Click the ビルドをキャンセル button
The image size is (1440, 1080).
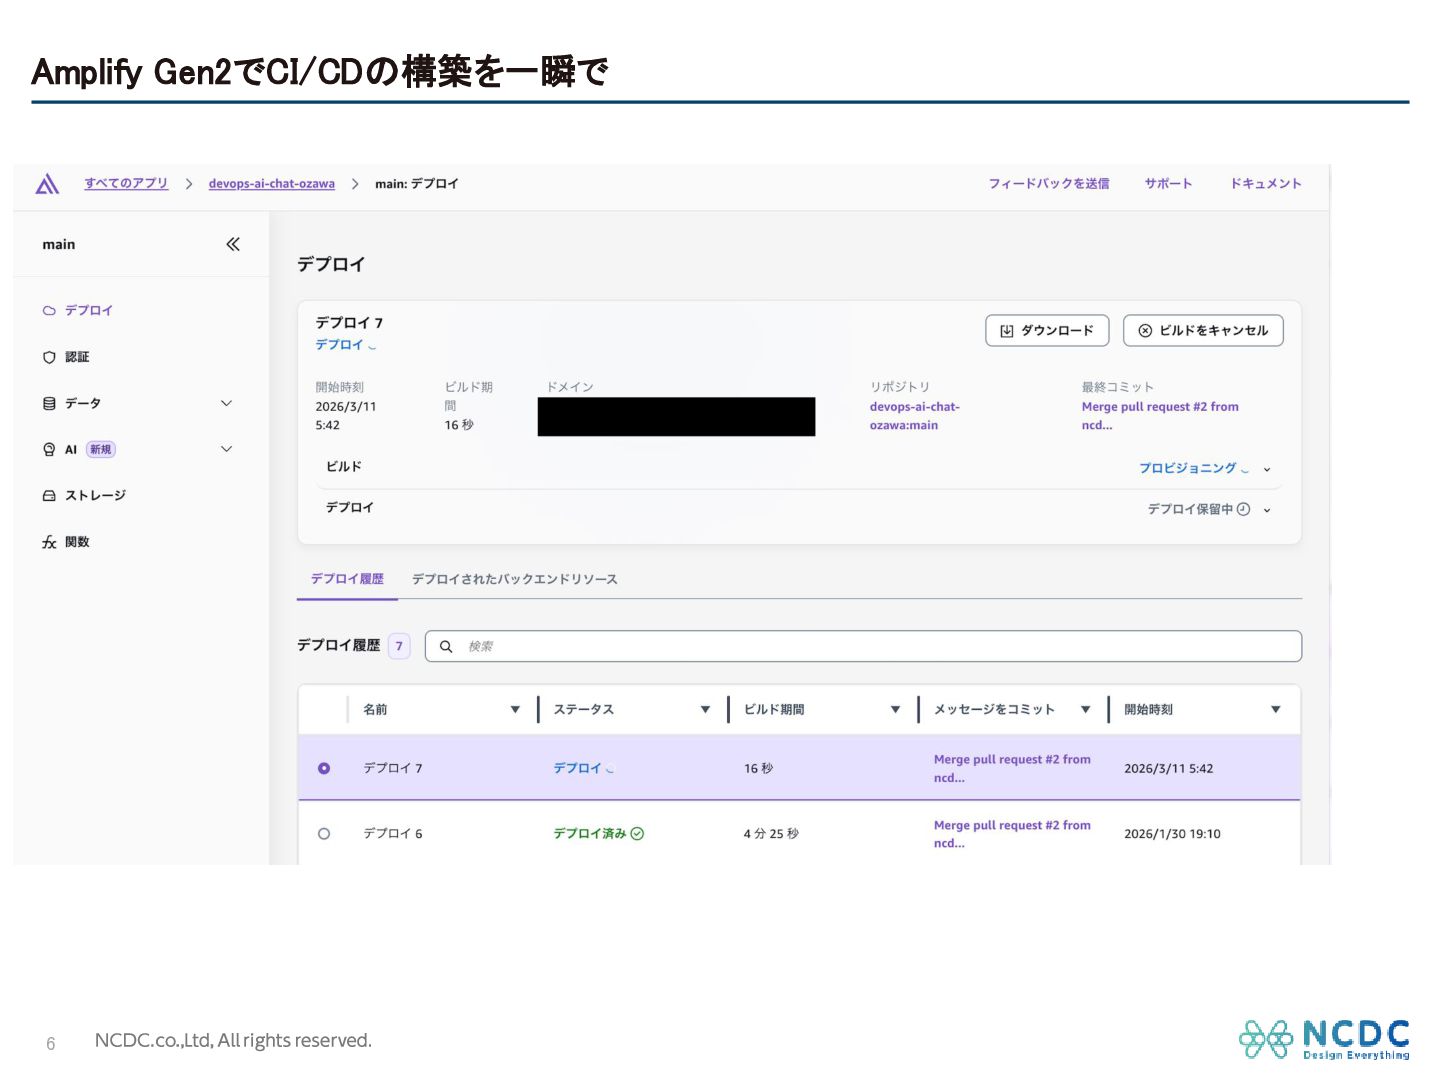1203,331
